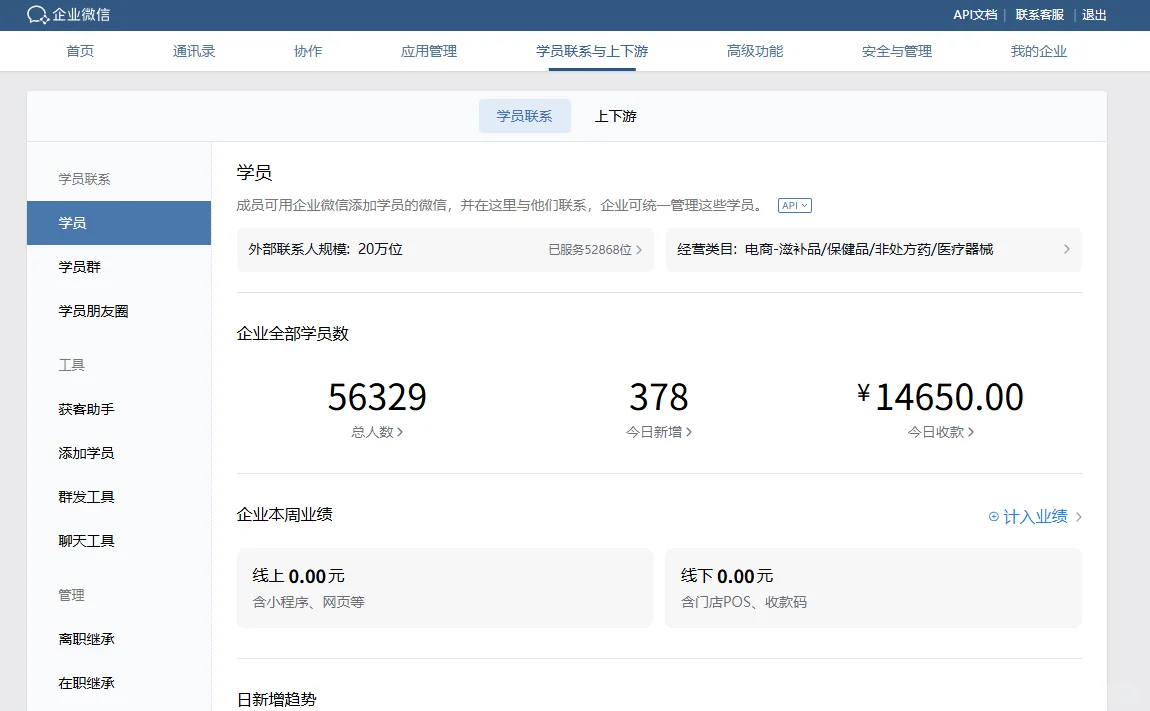Open 离职继承 under 管理

pos(85,638)
